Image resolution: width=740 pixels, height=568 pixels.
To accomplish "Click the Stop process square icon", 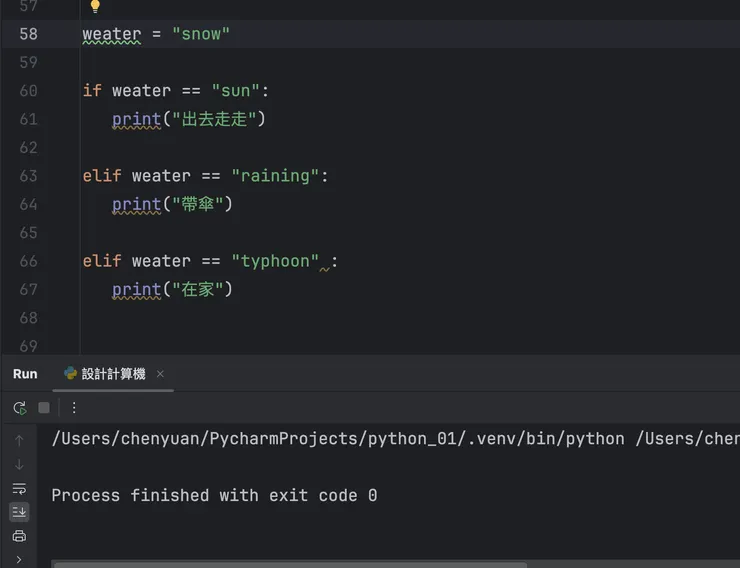I will point(44,408).
